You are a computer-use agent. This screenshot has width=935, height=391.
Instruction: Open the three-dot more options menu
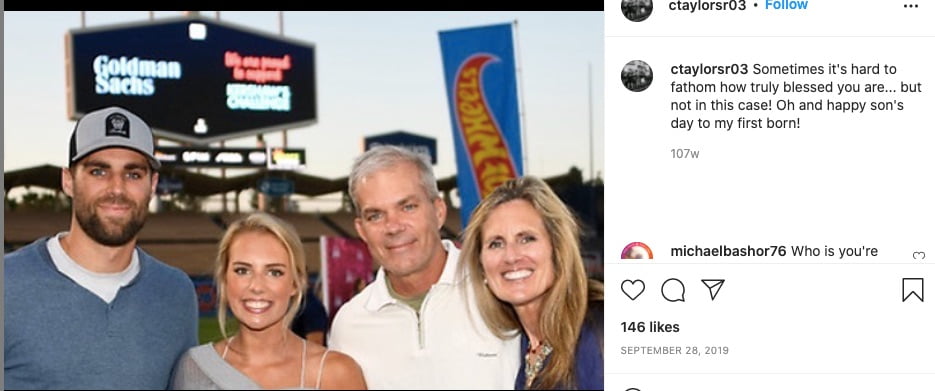(911, 6)
